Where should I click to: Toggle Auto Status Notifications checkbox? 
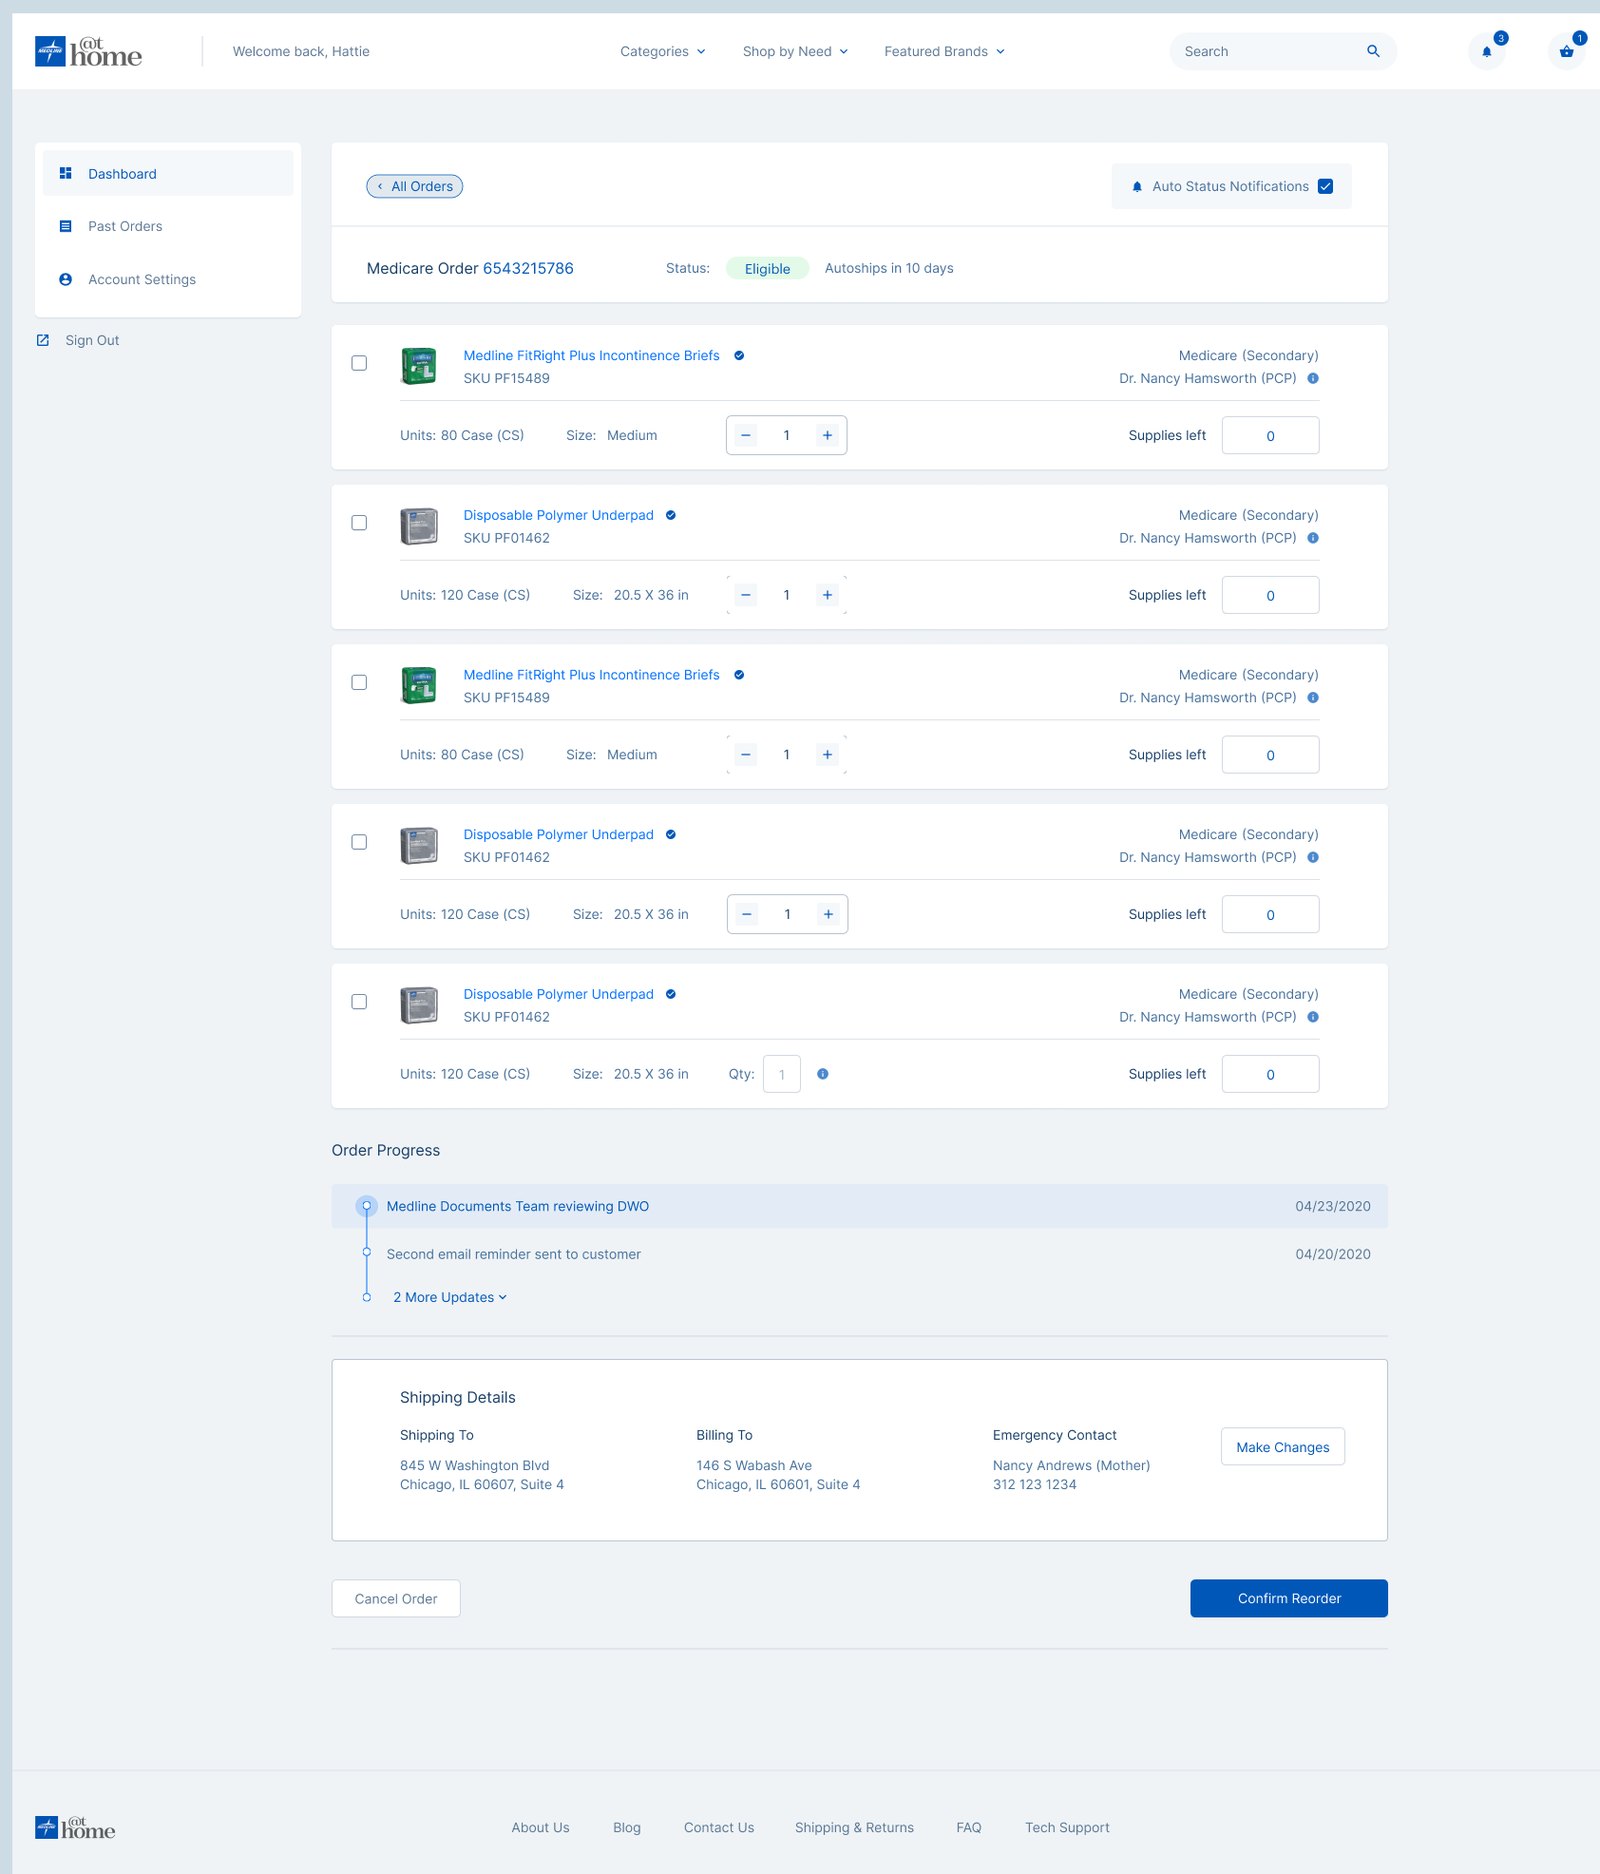pyautogui.click(x=1325, y=186)
